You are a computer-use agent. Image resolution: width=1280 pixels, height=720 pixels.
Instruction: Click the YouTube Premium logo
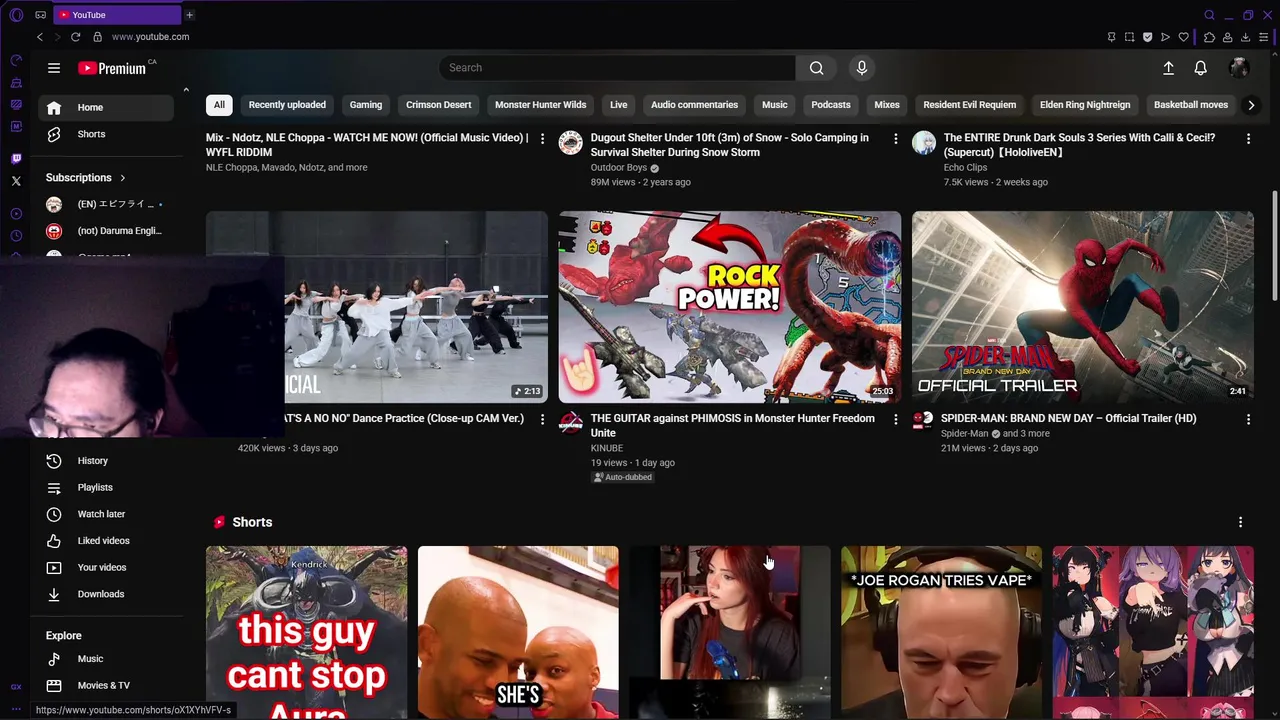[x=112, y=68]
